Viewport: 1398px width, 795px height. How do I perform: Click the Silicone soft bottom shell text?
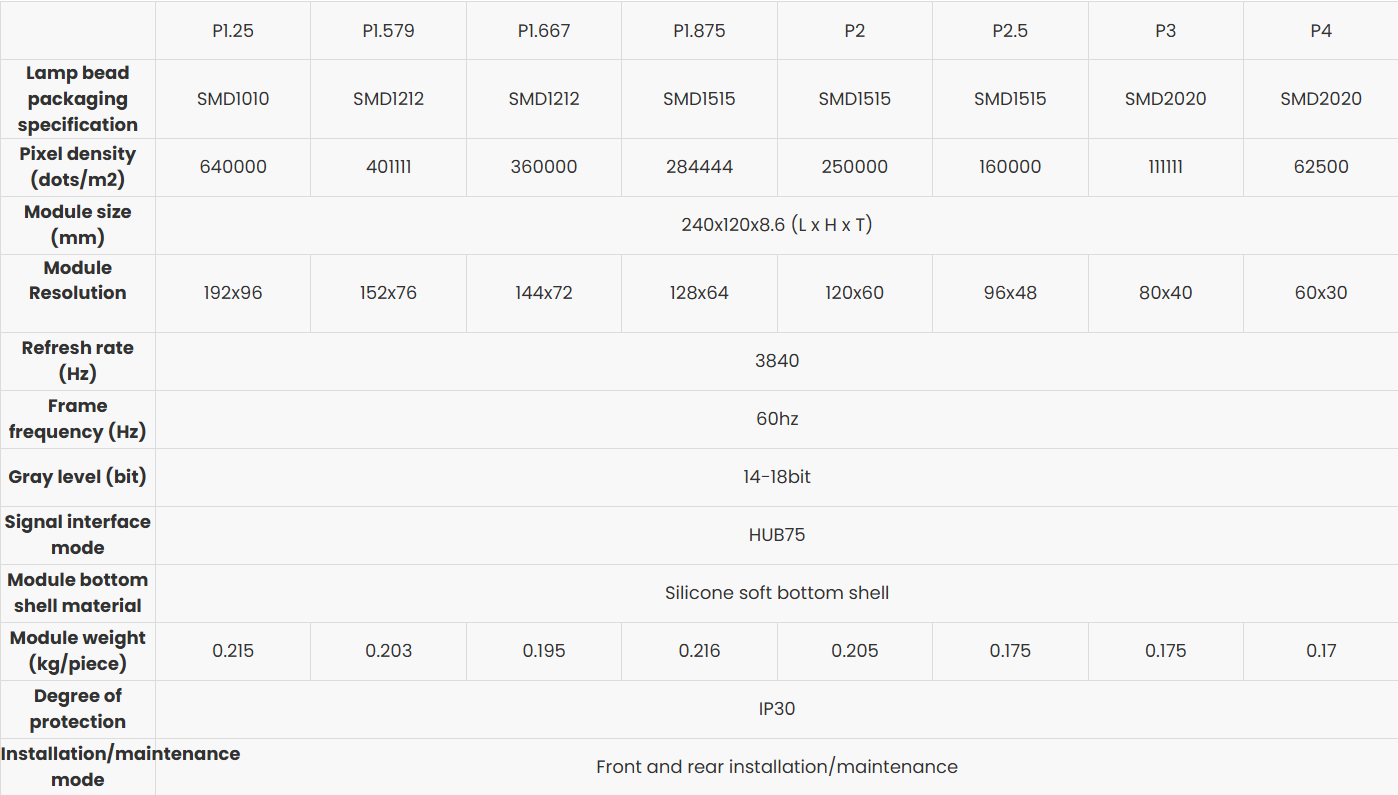[776, 593]
